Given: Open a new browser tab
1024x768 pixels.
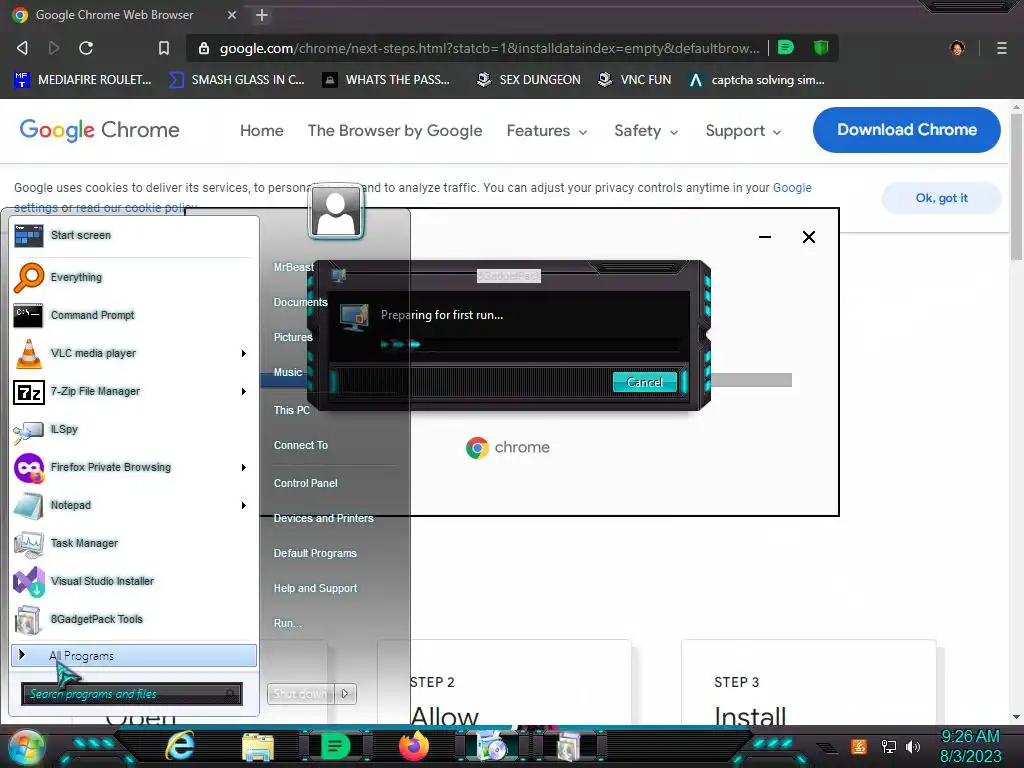Looking at the screenshot, I should point(262,15).
